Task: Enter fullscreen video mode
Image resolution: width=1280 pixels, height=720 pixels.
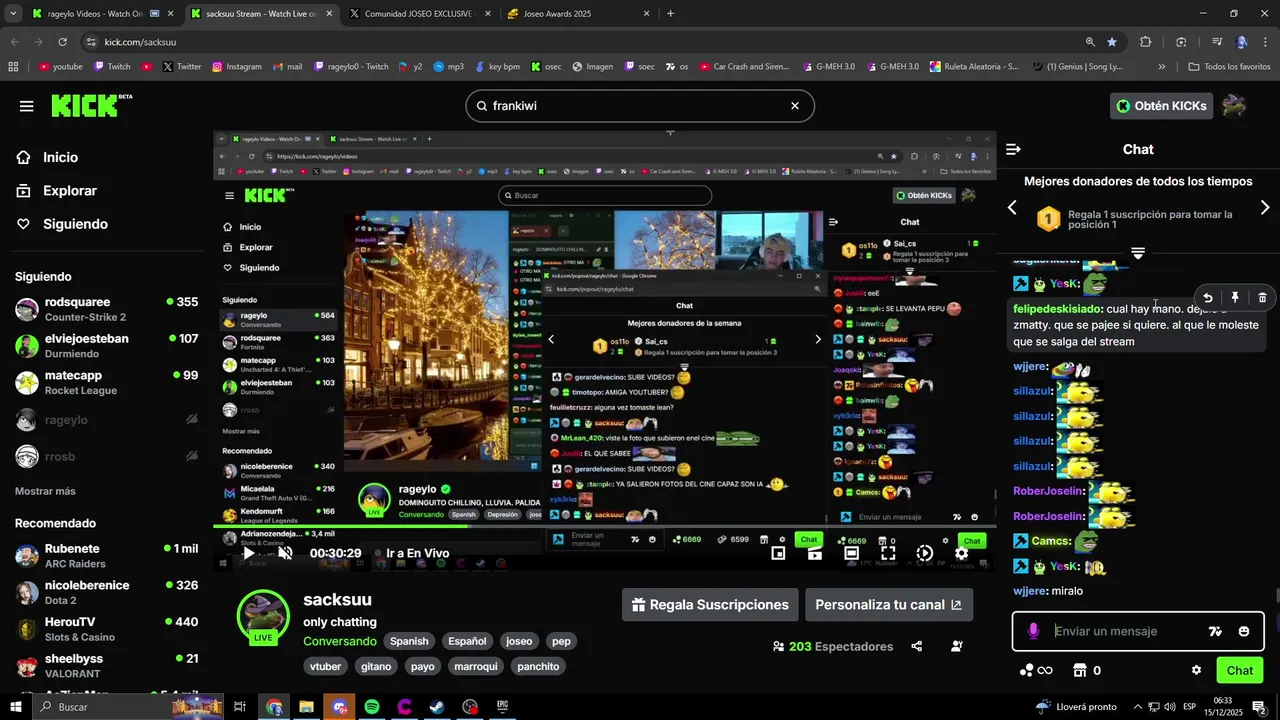Action: pos(888,553)
